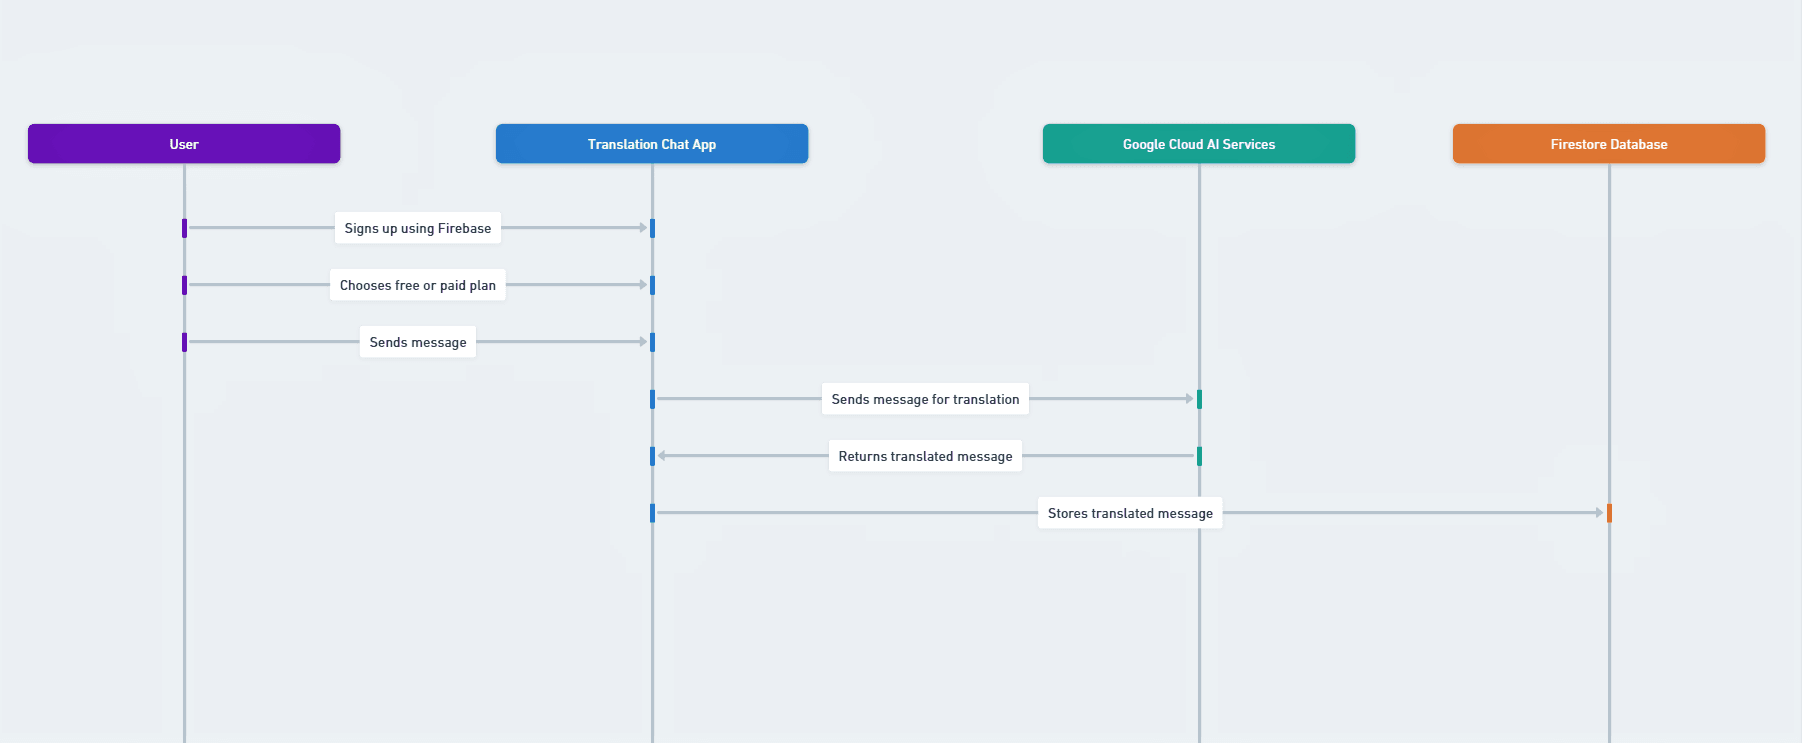
Task: Click the 'Signs up using Firebase' message label
Action: click(418, 228)
